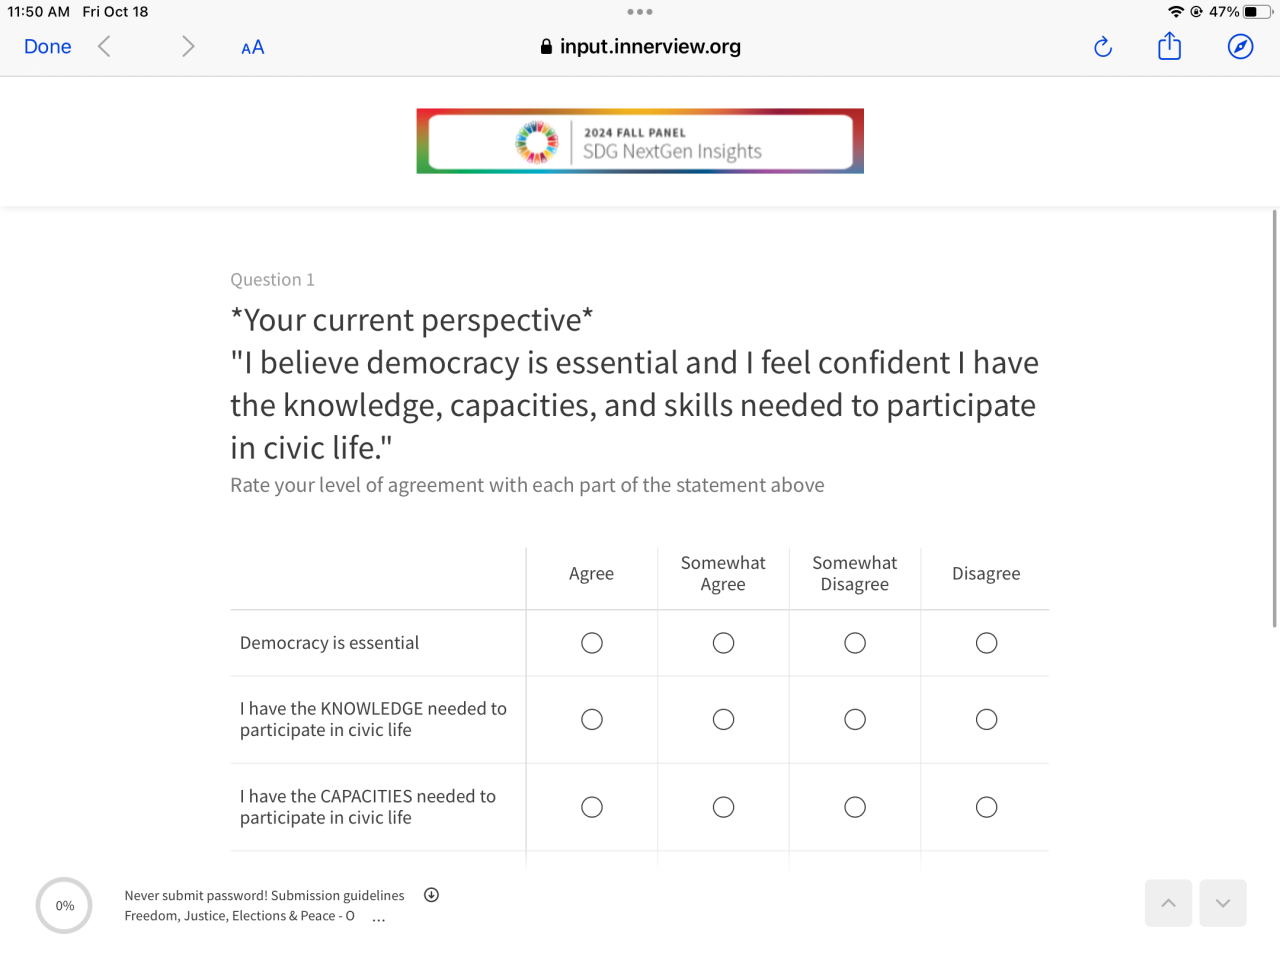Open the AA text size menu

tap(253, 47)
